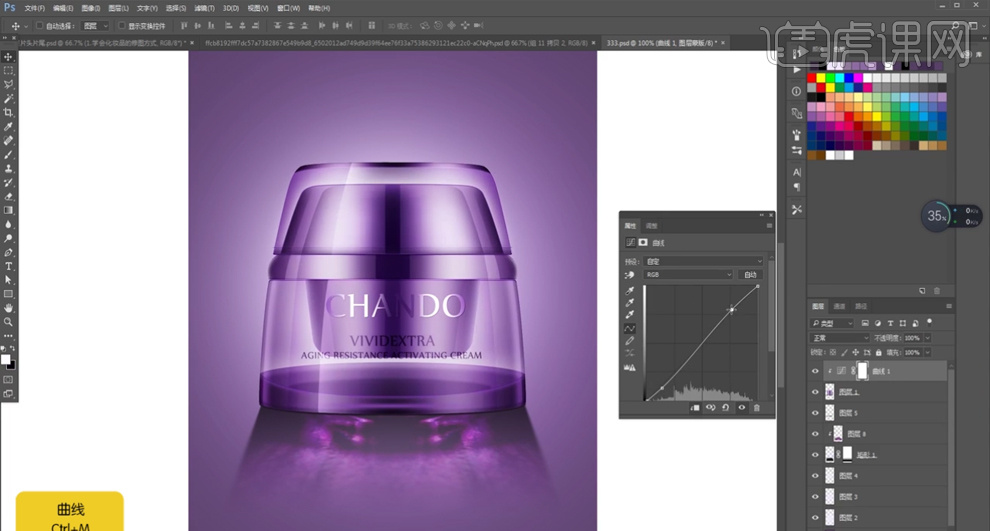990x531 pixels.
Task: Open the layer filter type dropdown
Action: (832, 323)
